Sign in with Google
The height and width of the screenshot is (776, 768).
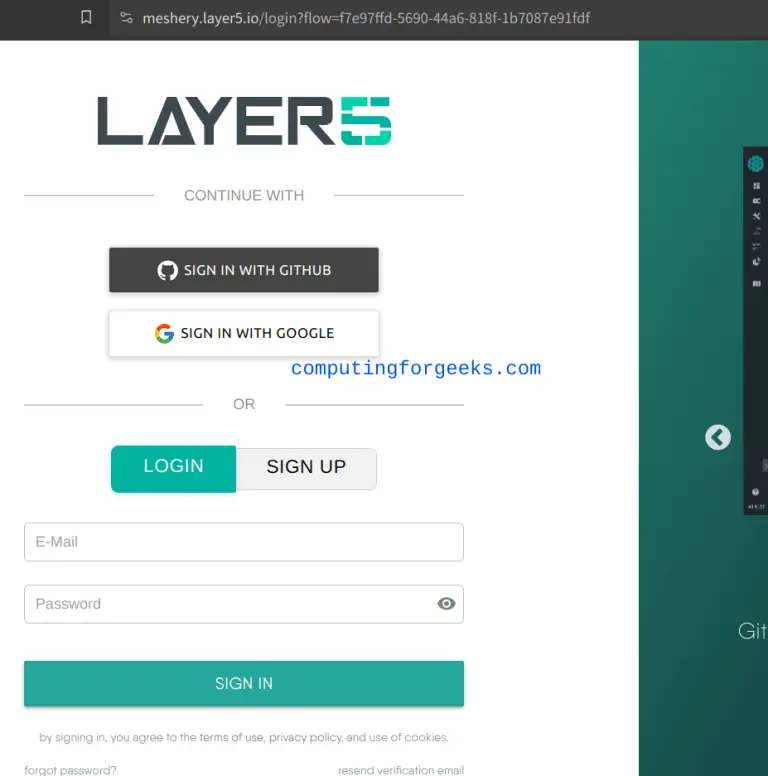coord(244,333)
